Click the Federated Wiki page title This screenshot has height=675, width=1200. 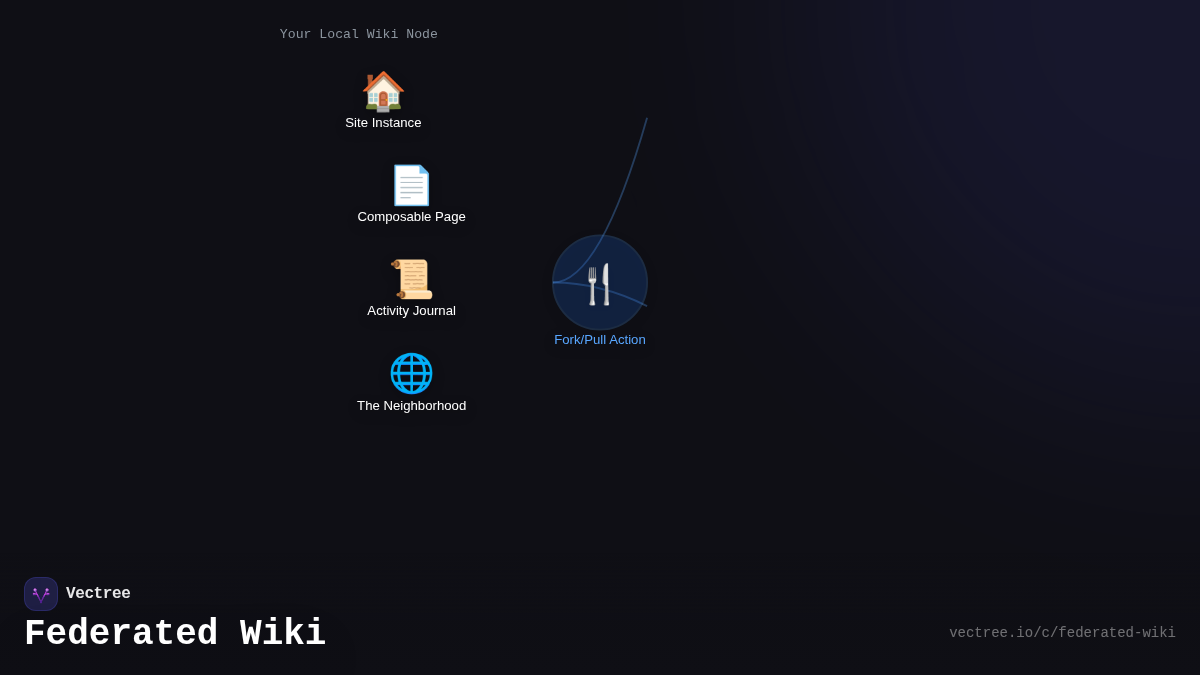pos(175,632)
